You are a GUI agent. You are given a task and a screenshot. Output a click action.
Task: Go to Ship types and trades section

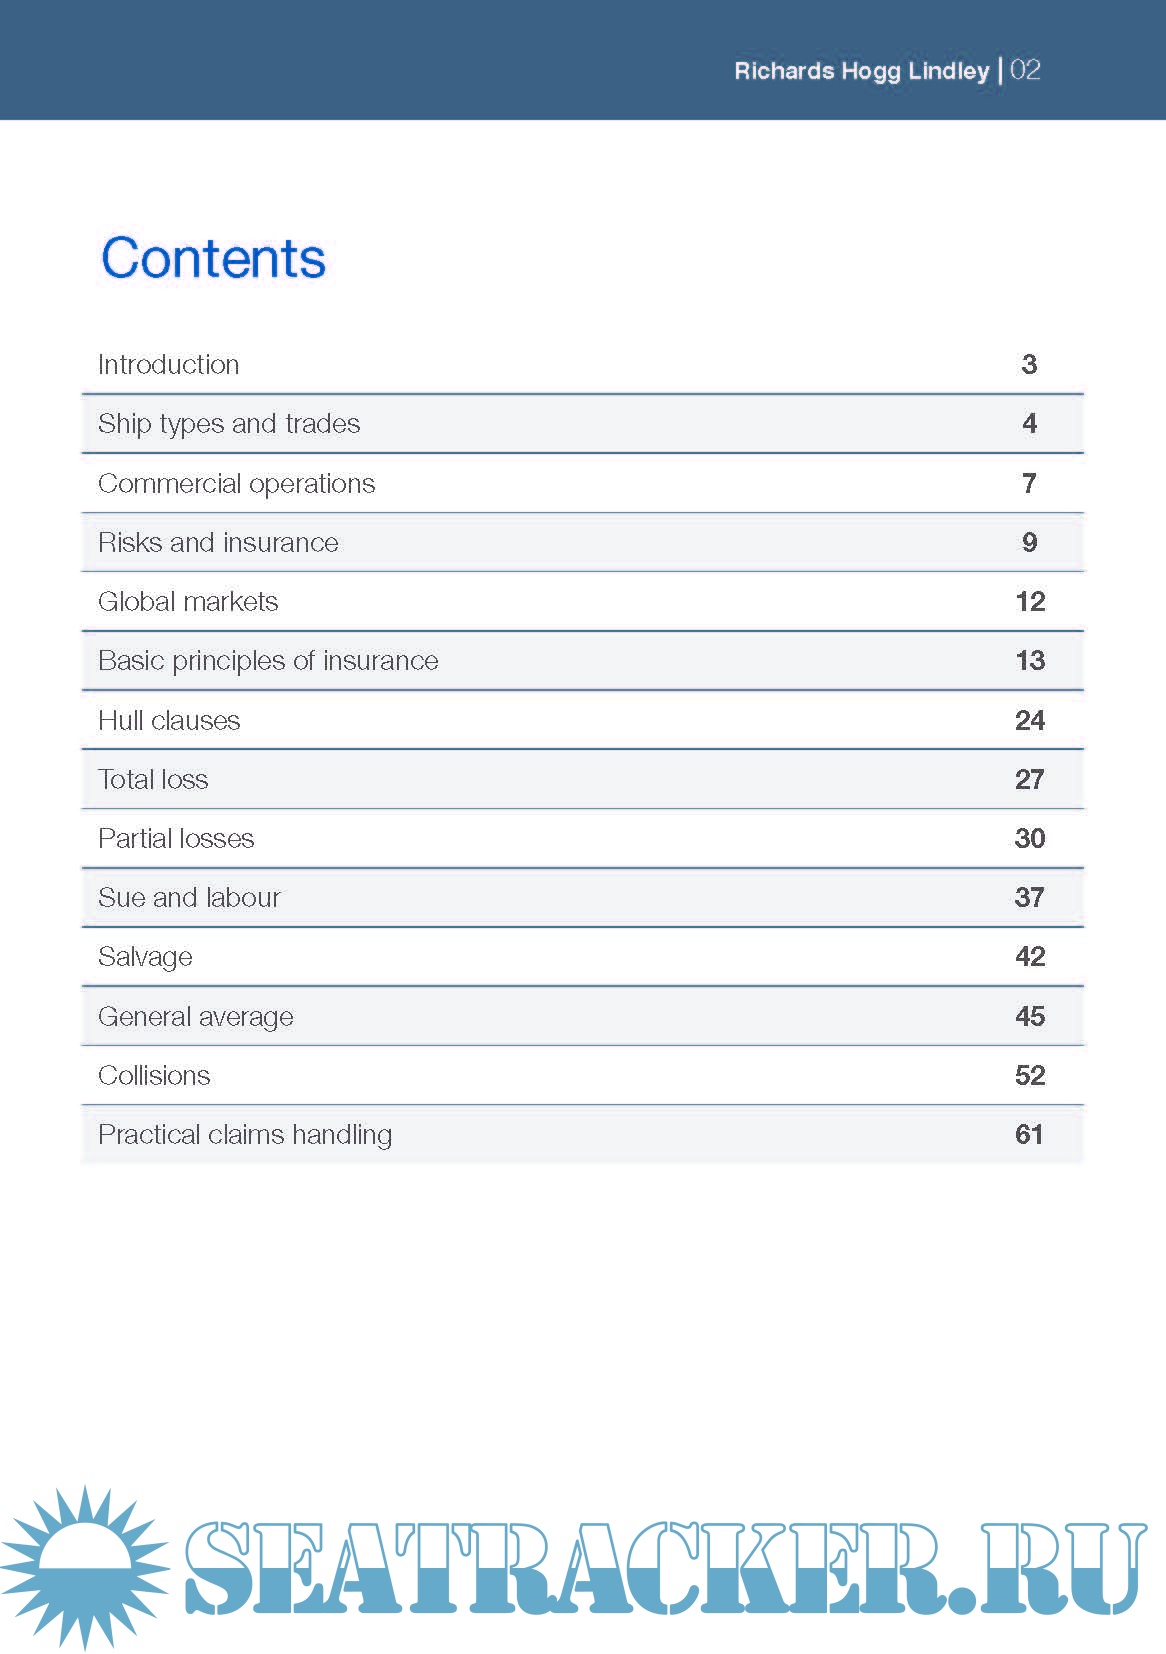tap(229, 424)
